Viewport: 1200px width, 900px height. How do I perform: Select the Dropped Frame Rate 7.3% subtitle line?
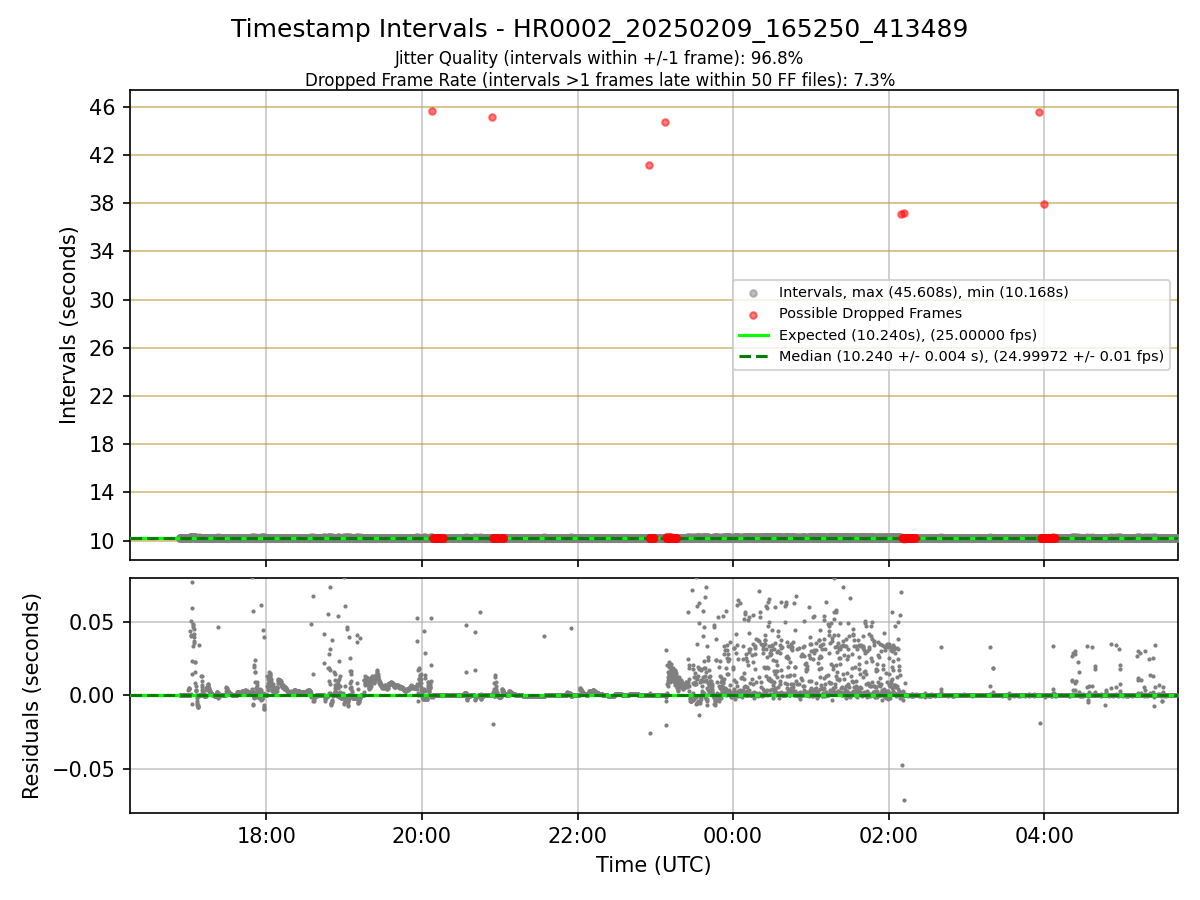pos(599,80)
